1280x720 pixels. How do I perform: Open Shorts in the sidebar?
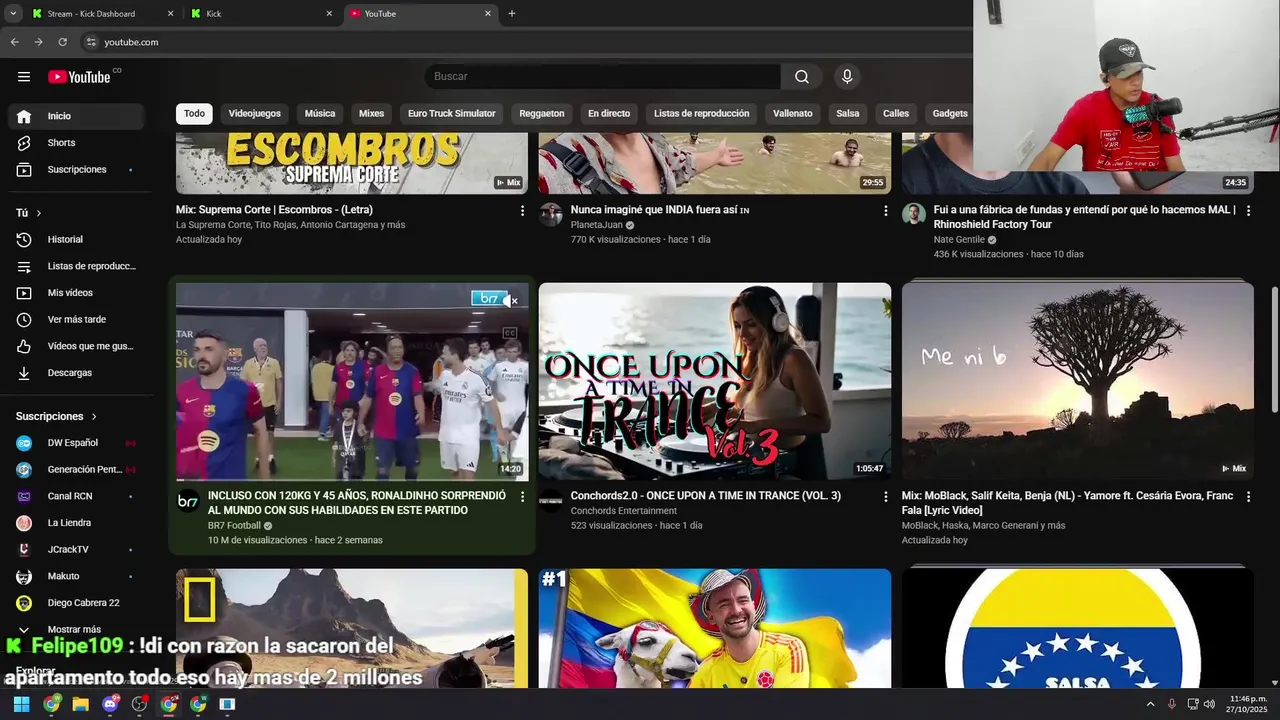pos(78,143)
